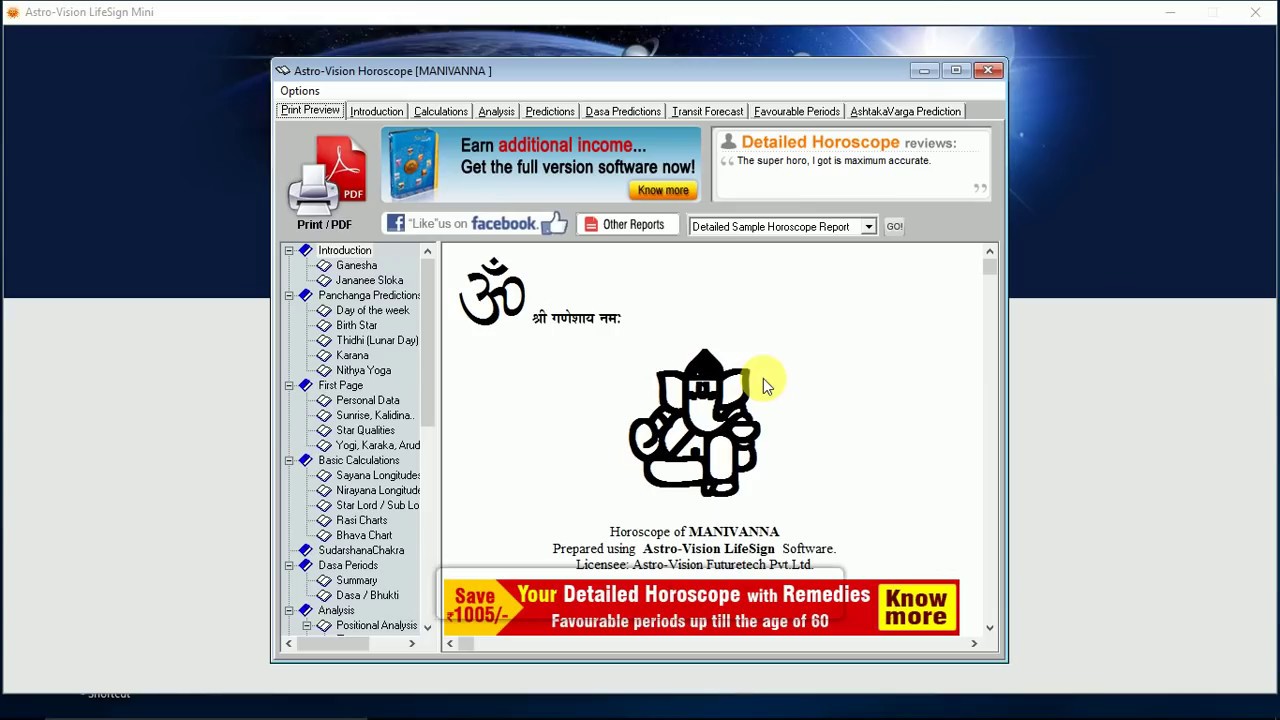Collapse the Analysis tree node
1280x720 pixels.
tap(289, 611)
